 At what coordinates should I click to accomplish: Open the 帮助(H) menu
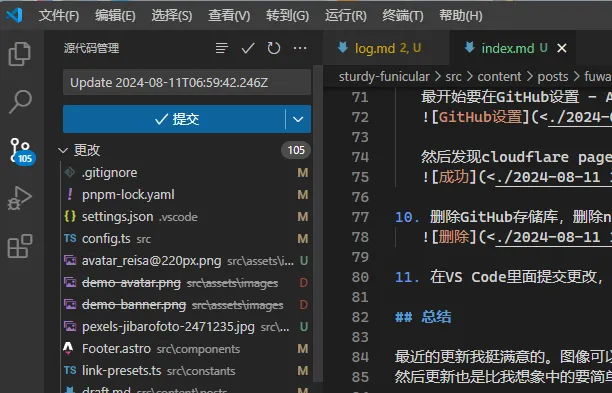pyautogui.click(x=461, y=16)
